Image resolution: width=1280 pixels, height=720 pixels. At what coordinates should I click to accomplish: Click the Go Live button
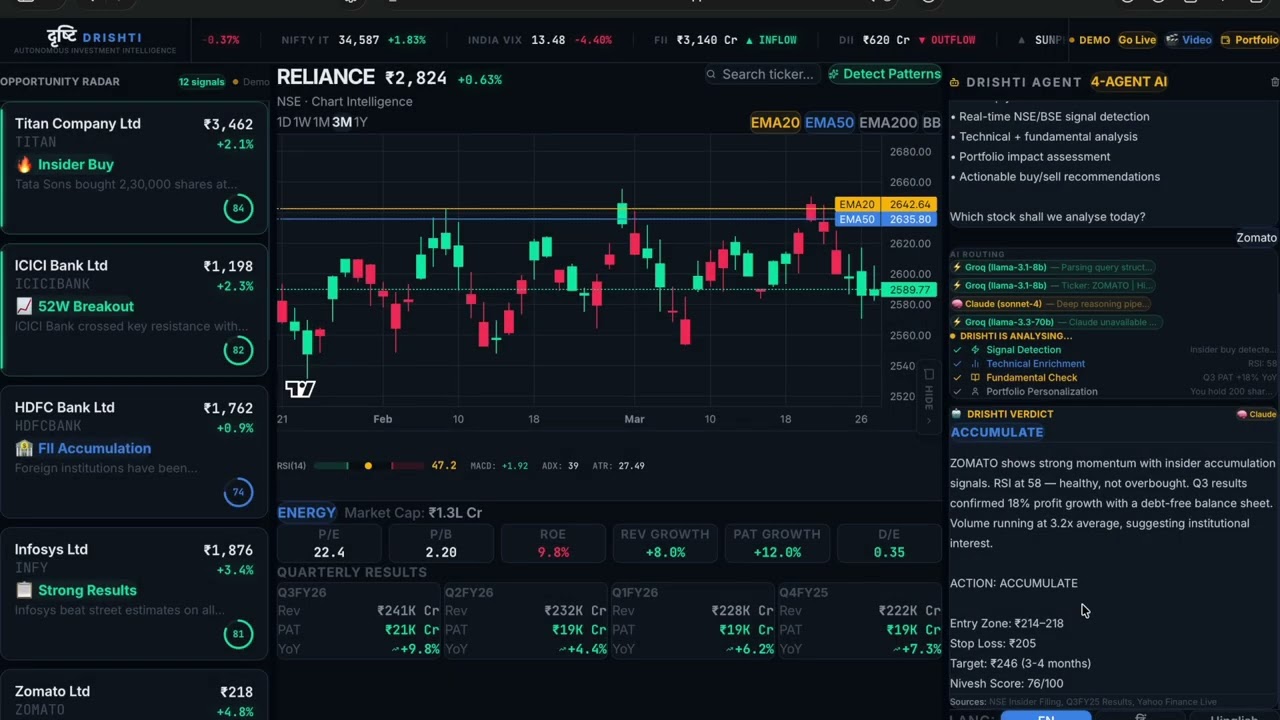click(1137, 40)
